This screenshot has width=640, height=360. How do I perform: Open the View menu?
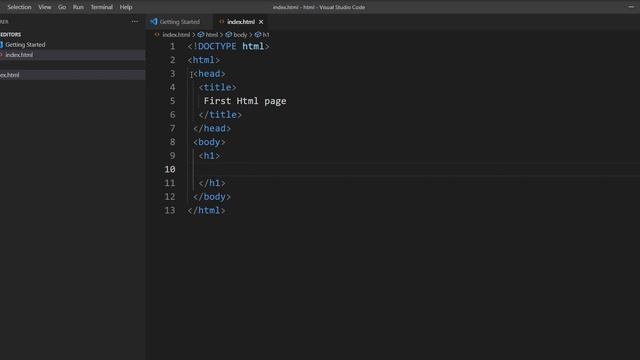(44, 7)
